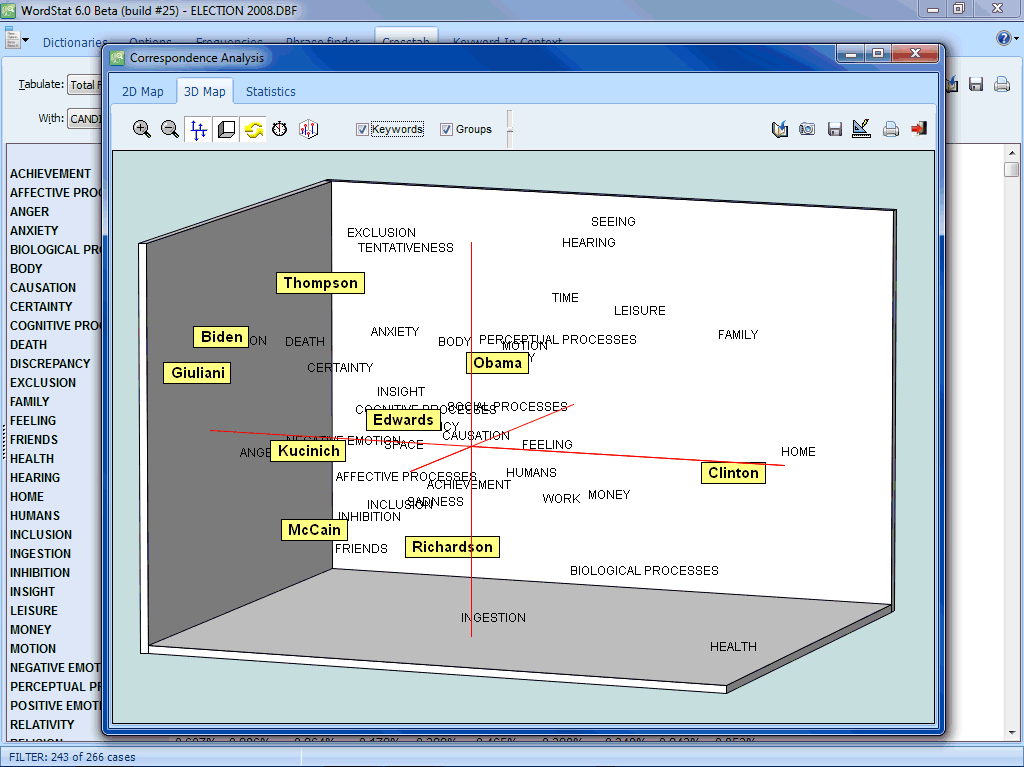Click the filter status bar text
This screenshot has height=767, width=1024.
tap(72, 757)
